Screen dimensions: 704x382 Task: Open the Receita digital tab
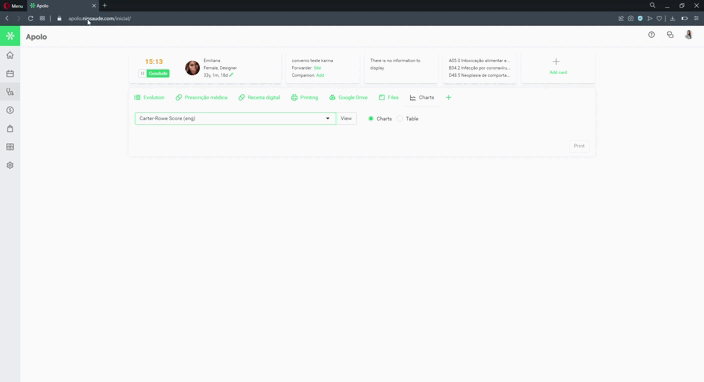[x=259, y=97]
